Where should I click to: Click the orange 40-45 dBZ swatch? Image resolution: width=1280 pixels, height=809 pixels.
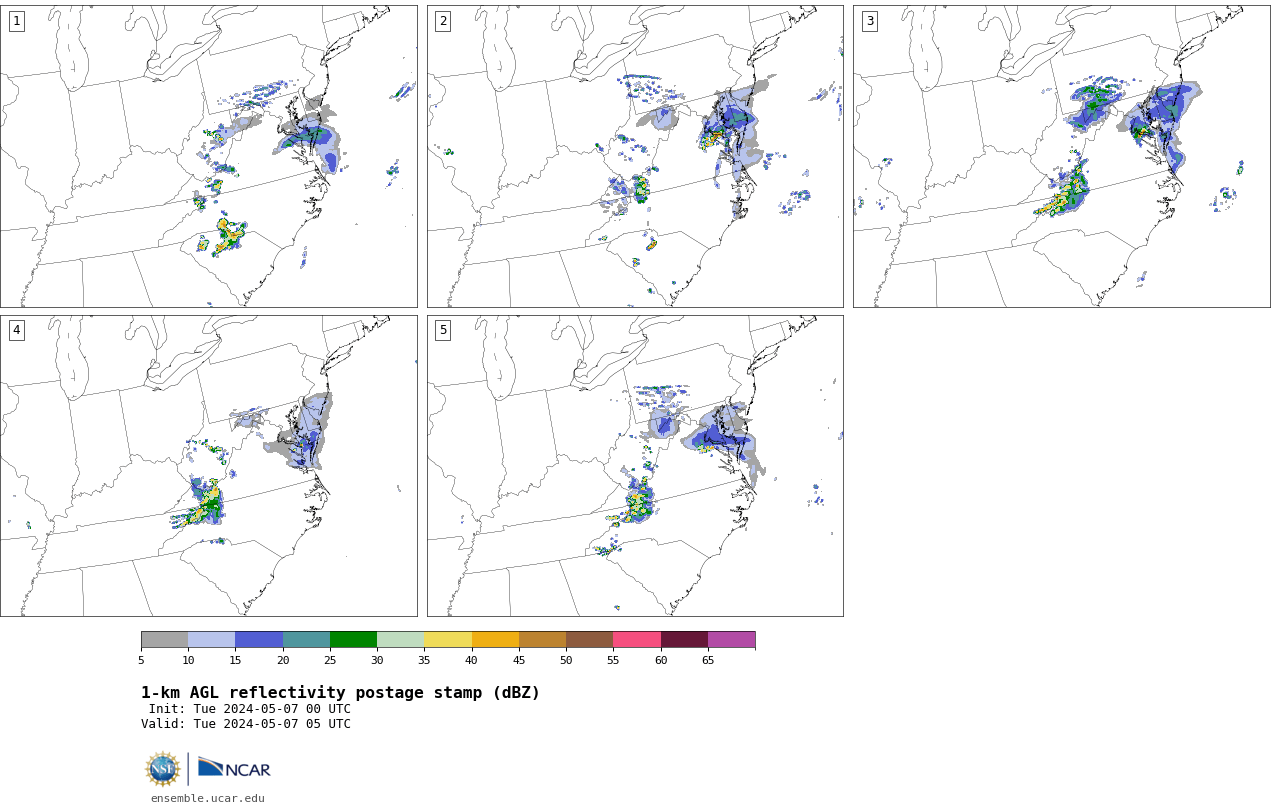point(495,640)
